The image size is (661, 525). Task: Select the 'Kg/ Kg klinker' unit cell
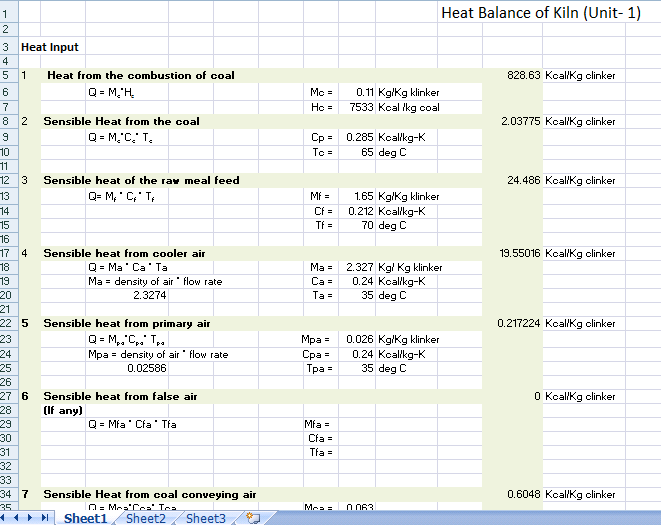[410, 267]
